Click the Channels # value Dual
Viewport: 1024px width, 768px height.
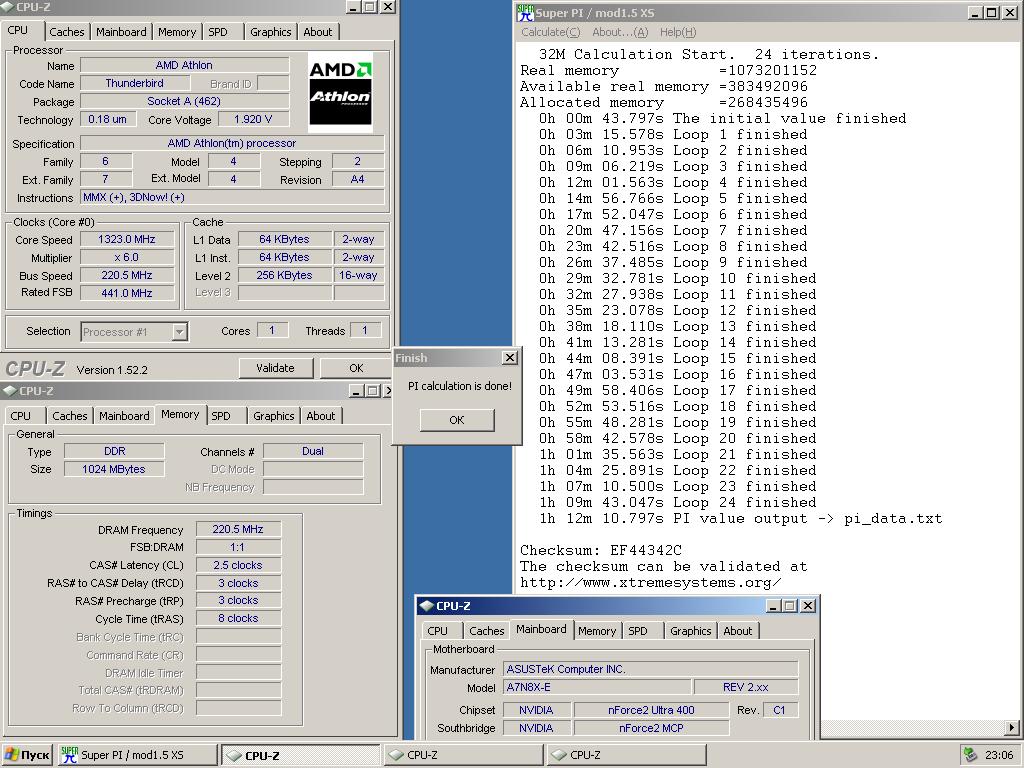click(313, 451)
